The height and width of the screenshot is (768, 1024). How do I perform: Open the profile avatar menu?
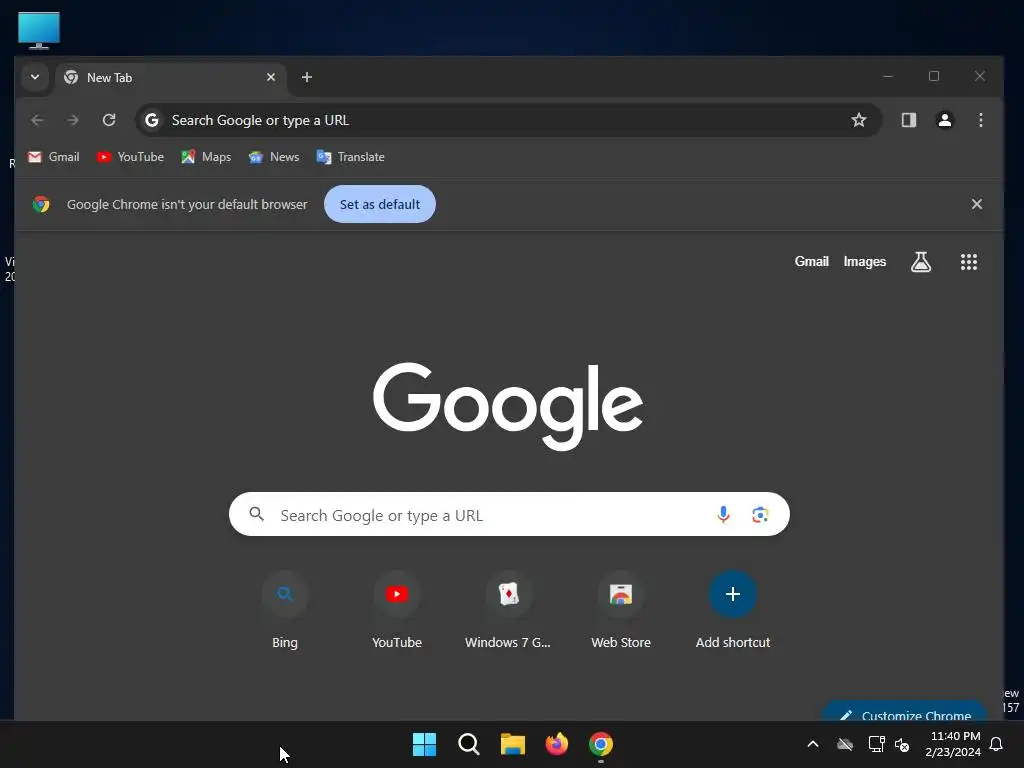944,120
